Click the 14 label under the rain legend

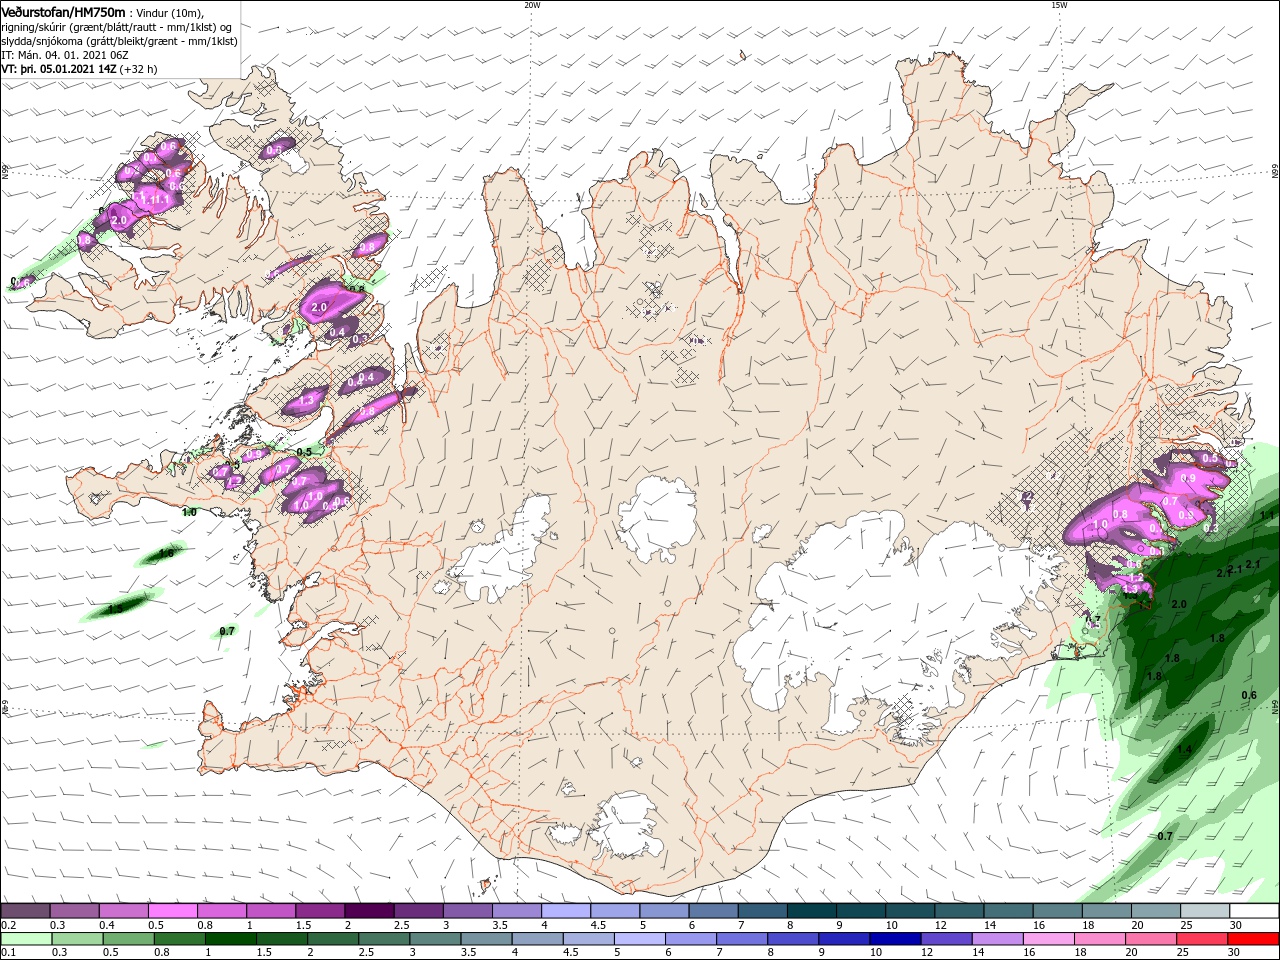coord(977,953)
